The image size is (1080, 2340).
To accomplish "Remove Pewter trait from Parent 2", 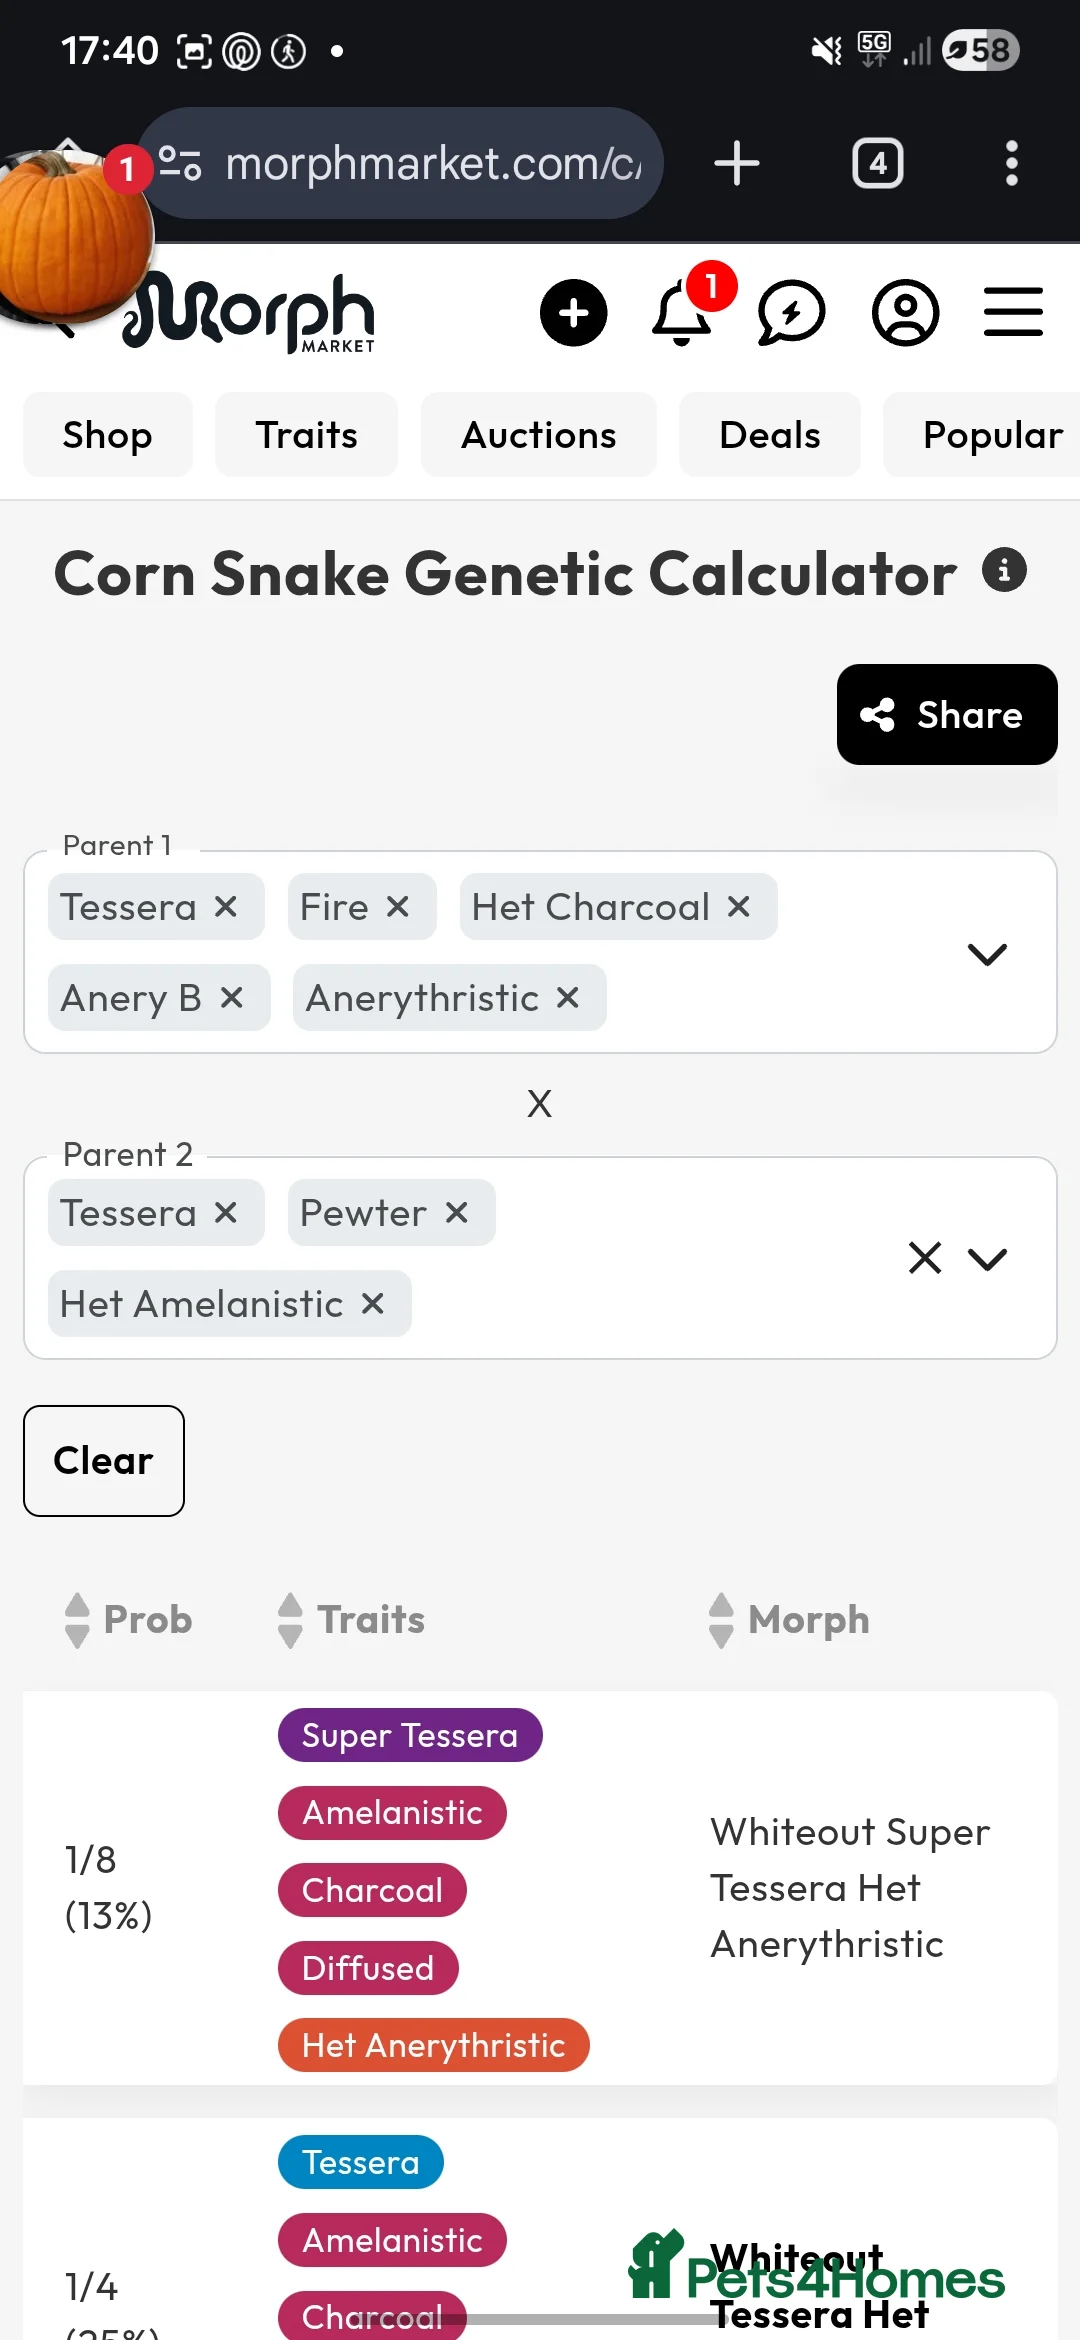I will coord(457,1213).
